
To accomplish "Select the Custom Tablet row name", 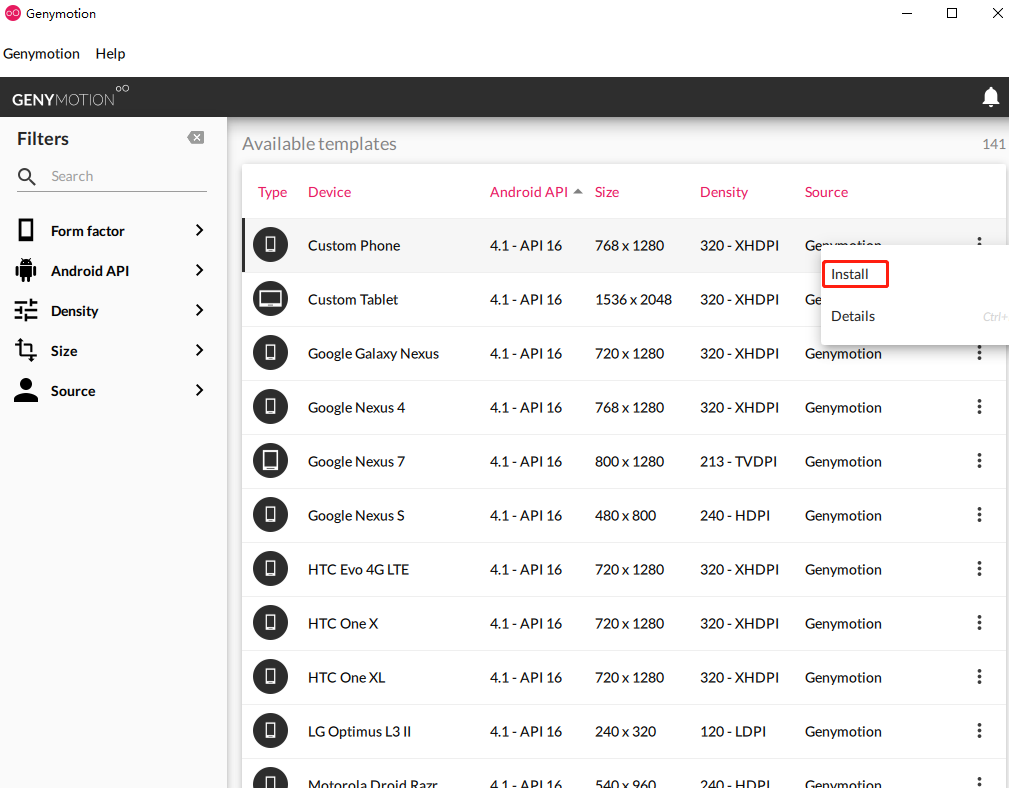I will [353, 299].
